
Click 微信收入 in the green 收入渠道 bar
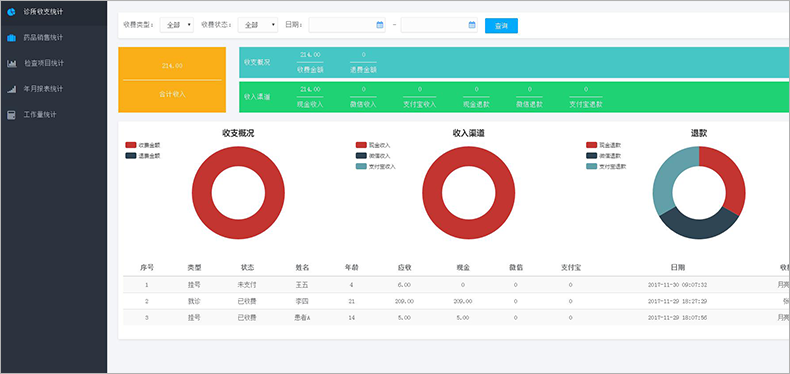pos(363,105)
